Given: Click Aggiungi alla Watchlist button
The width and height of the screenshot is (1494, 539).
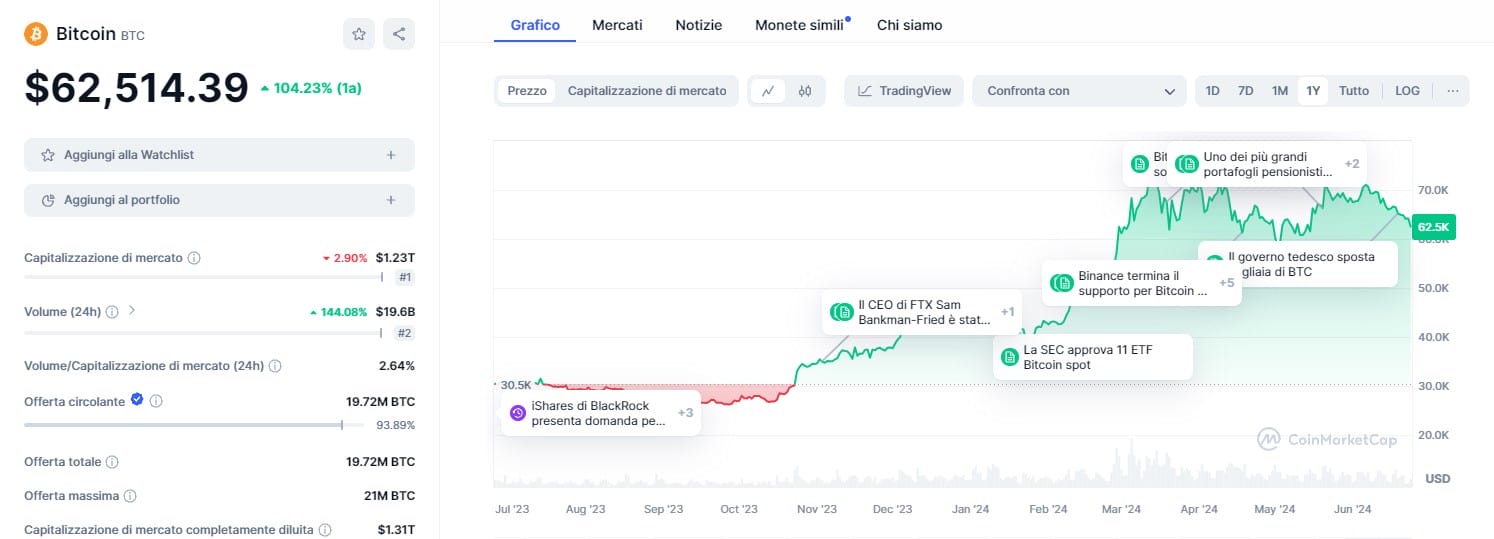Looking at the screenshot, I should point(219,155).
